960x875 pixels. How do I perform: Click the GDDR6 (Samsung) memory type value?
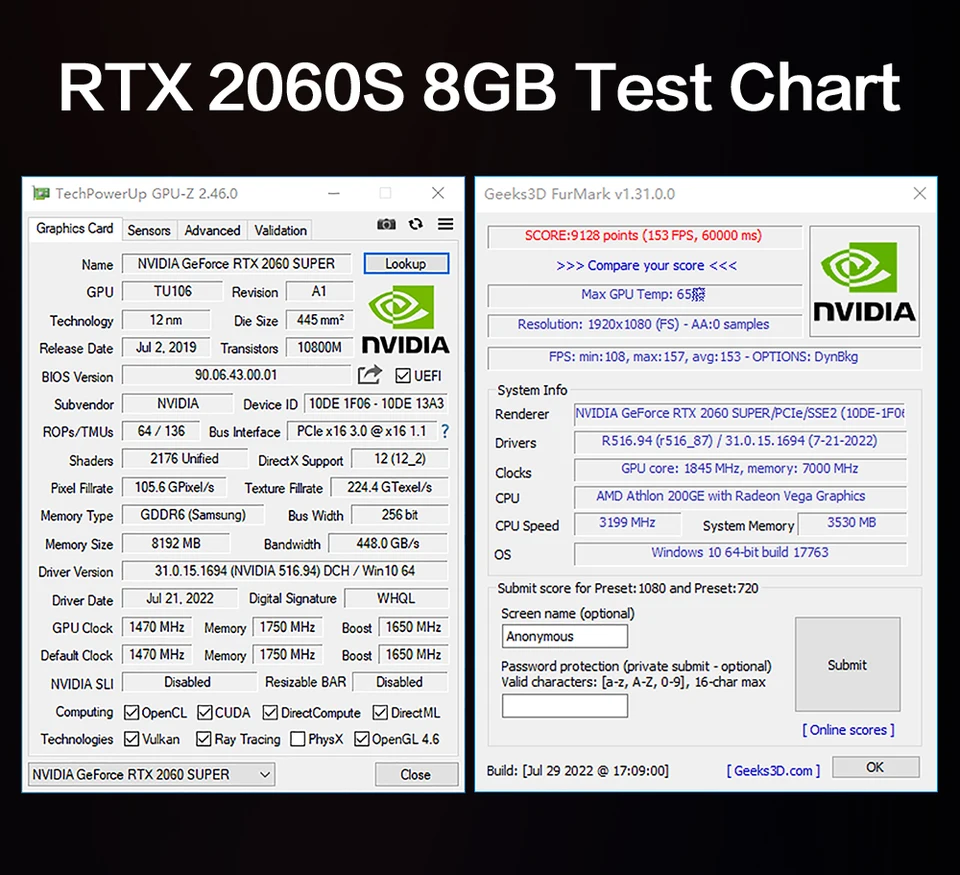(193, 514)
